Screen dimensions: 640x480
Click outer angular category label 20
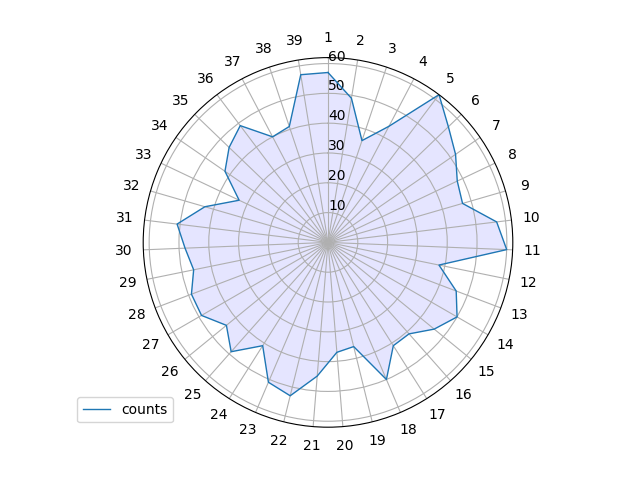pos(345,445)
